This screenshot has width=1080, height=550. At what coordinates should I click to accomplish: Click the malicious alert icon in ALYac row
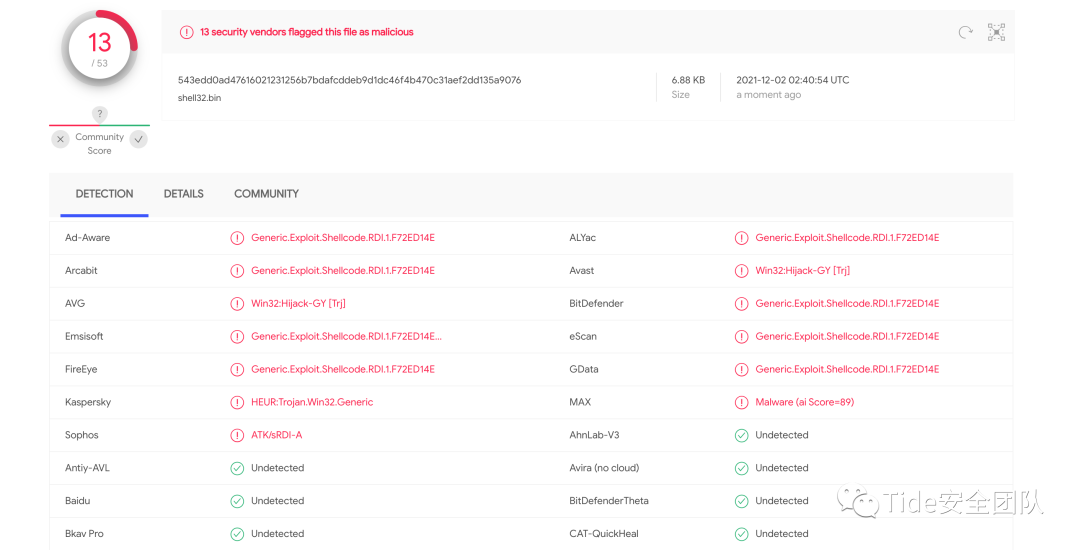point(741,238)
